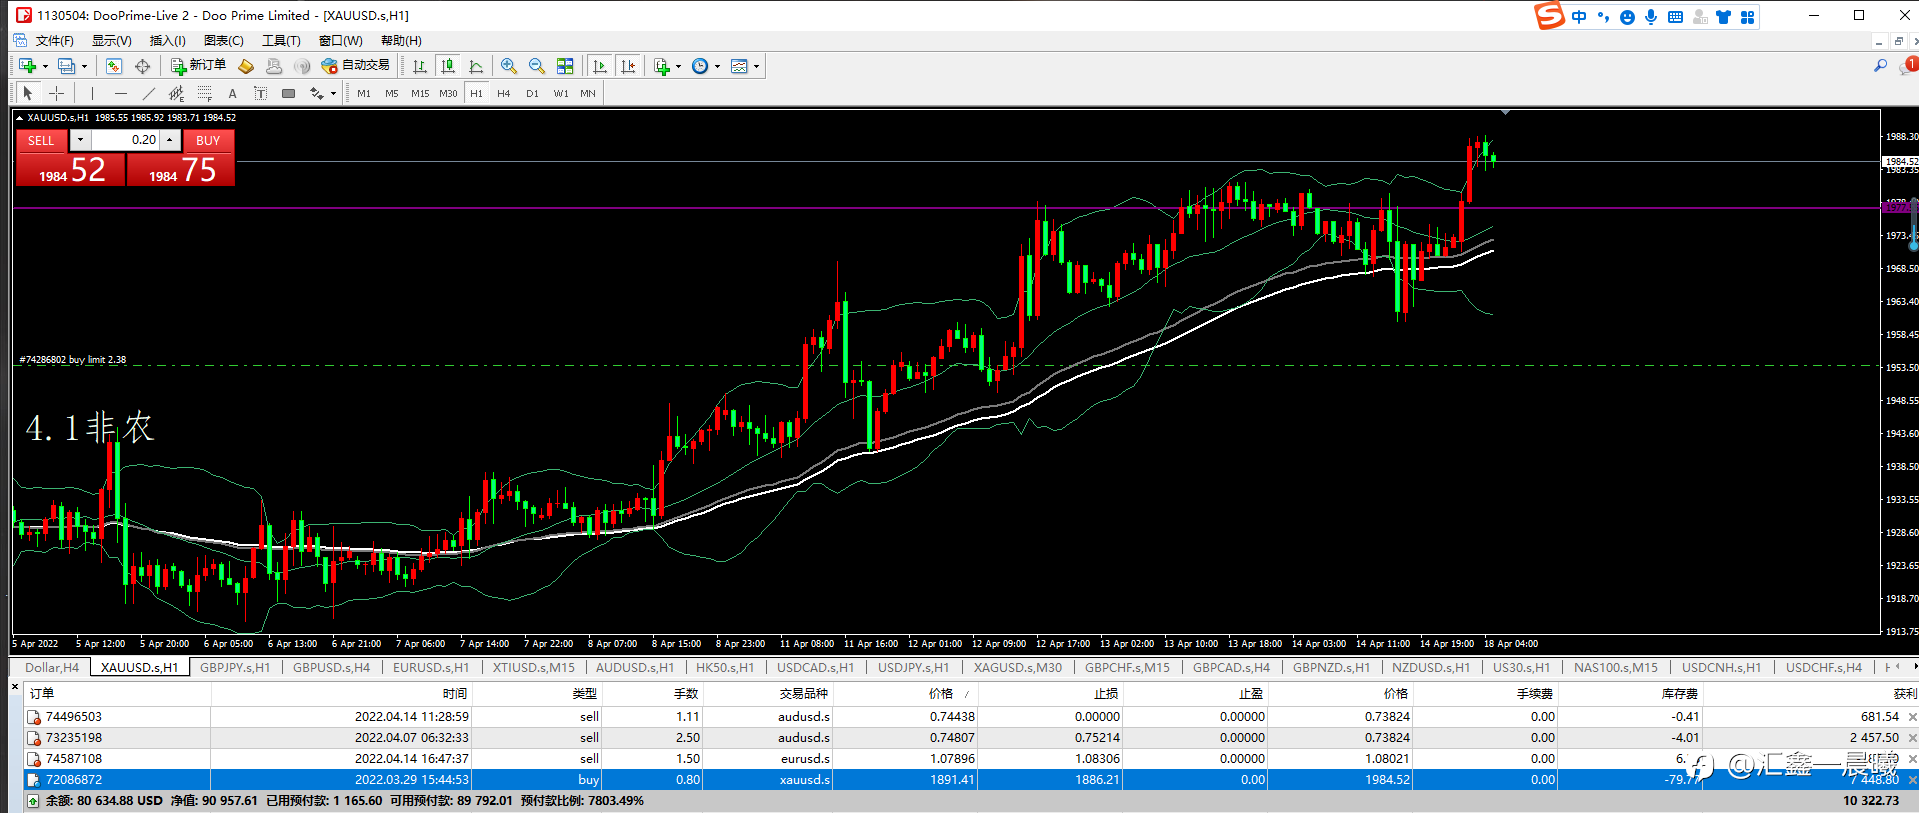
Task: Open the chart profiles icon
Action: click(66, 66)
